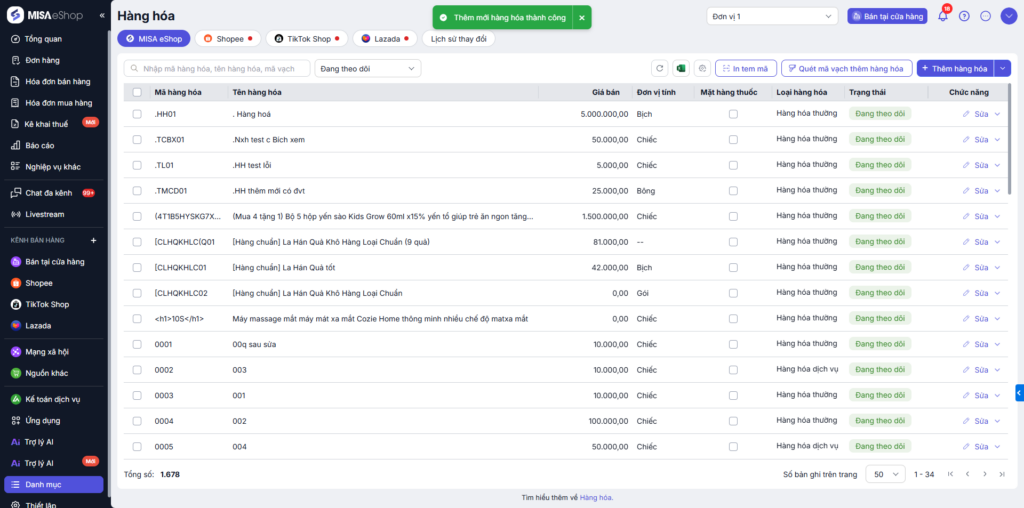1024x508 pixels.
Task: Open the 'Lịch sử thay đổi' tab
Action: 458,38
